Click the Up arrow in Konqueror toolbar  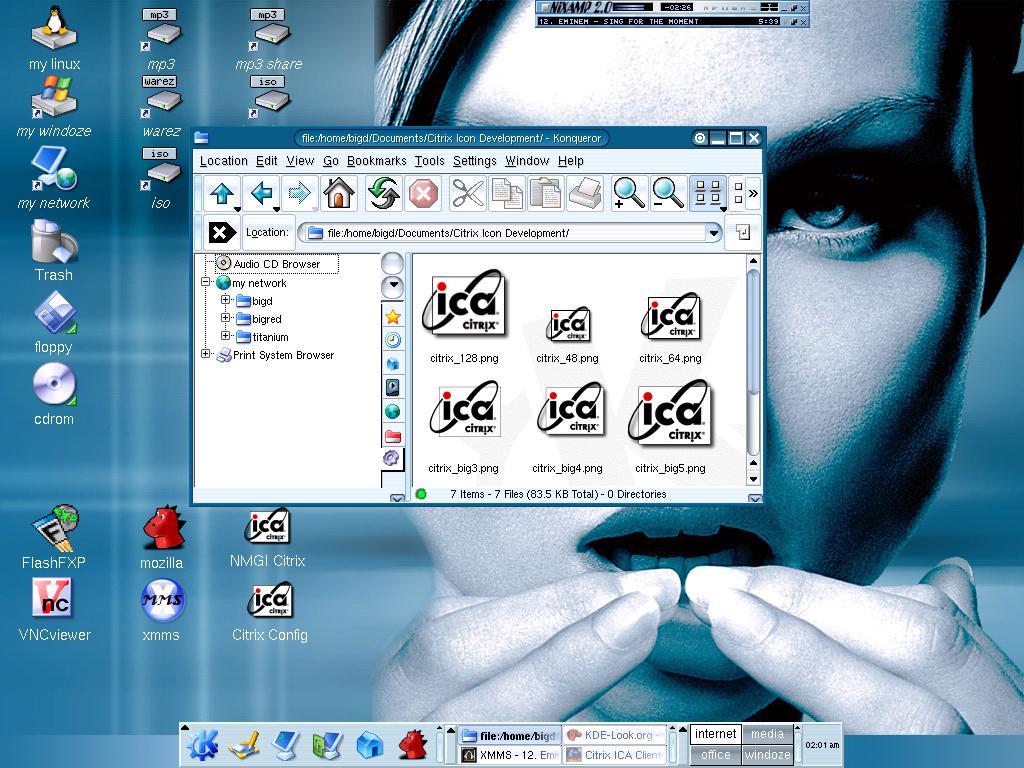click(x=222, y=193)
